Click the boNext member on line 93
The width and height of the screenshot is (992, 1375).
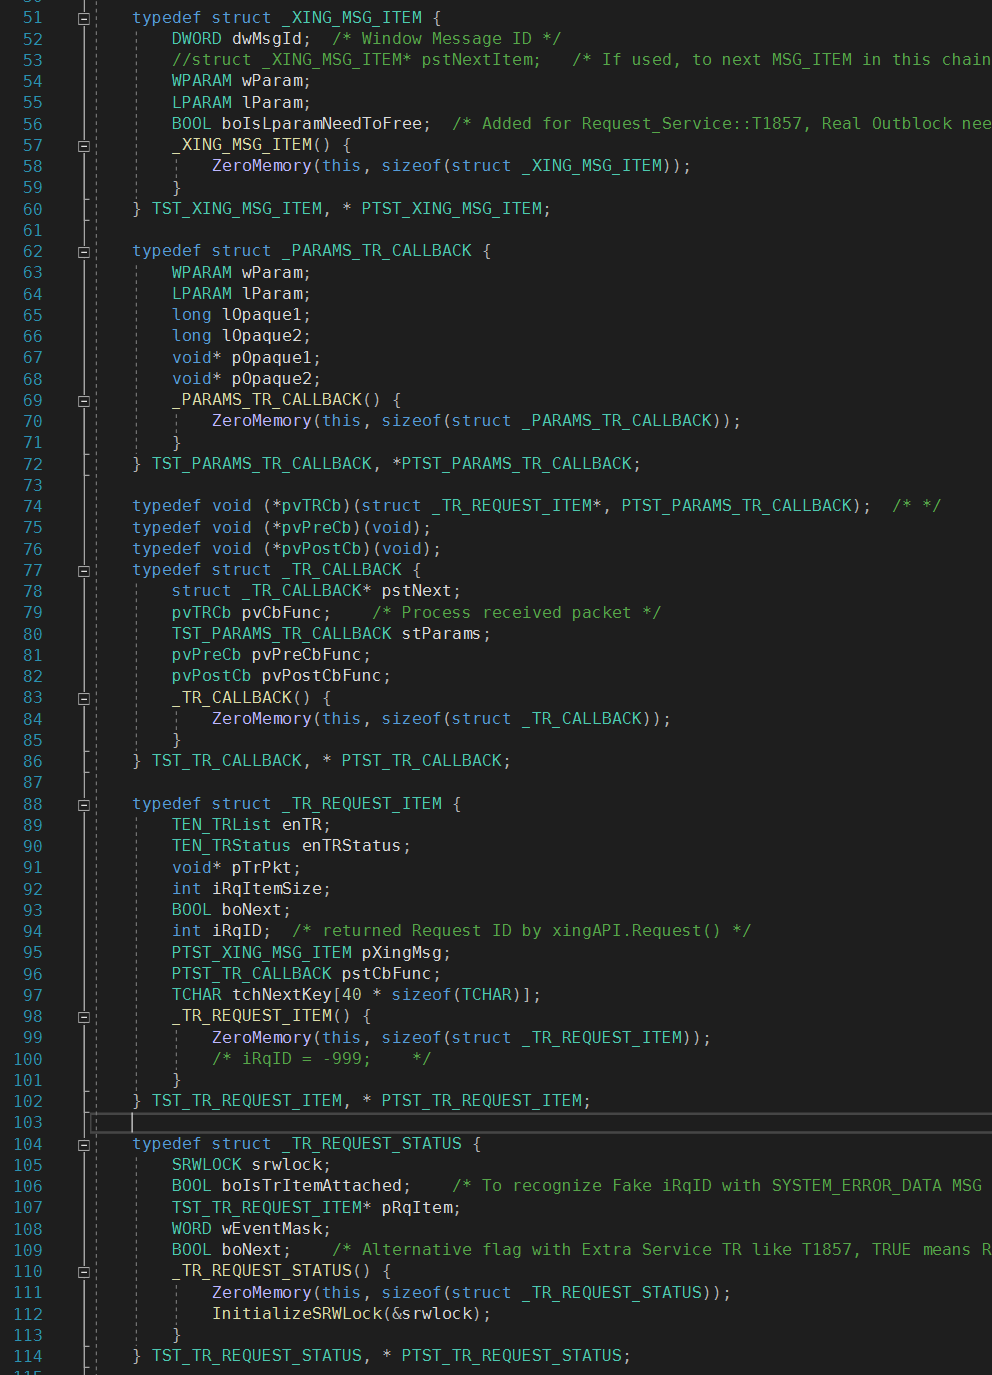click(x=251, y=910)
